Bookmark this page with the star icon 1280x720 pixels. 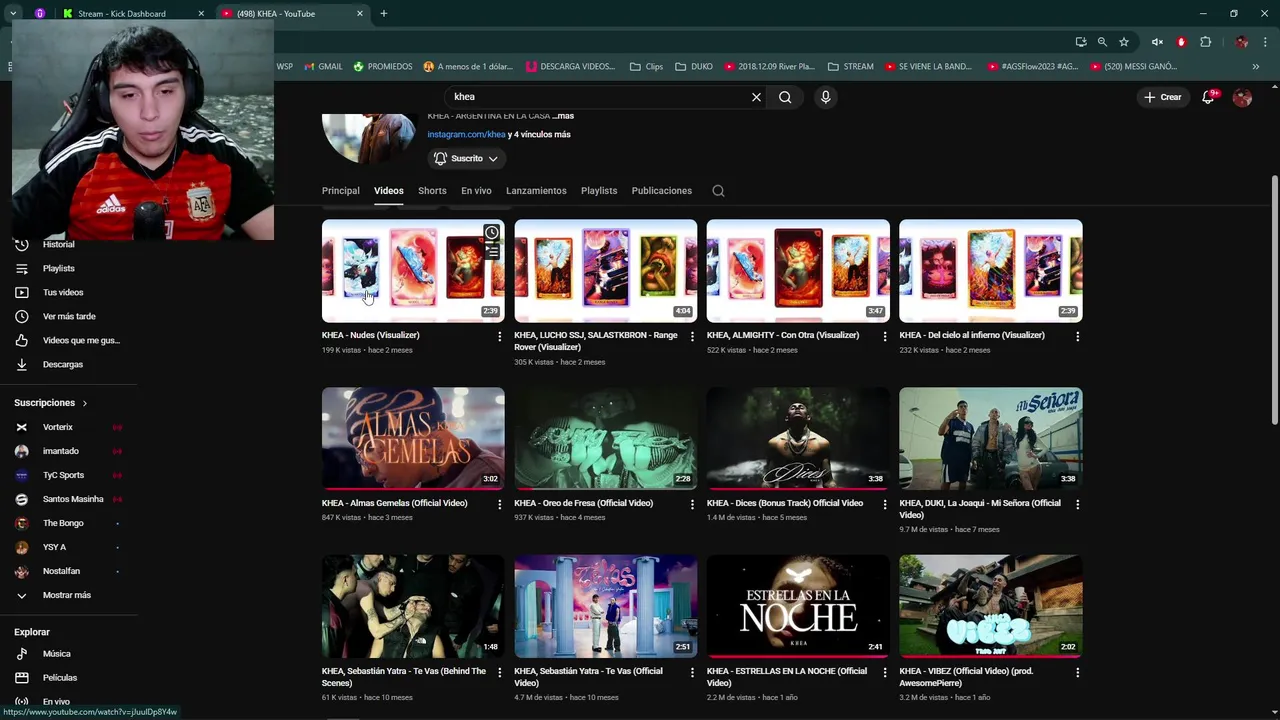[1124, 42]
